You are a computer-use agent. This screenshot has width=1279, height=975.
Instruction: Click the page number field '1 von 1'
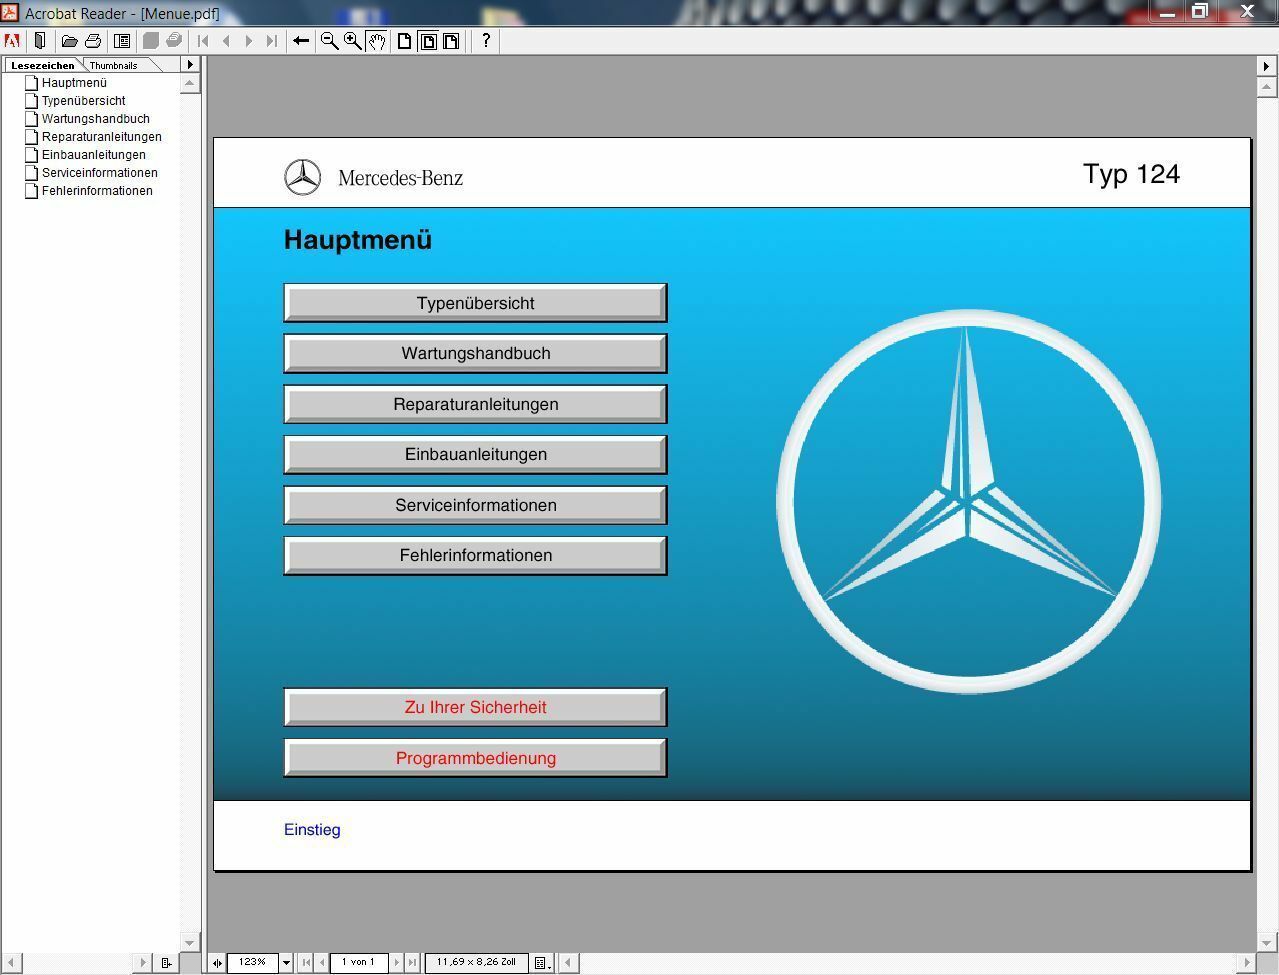click(359, 963)
